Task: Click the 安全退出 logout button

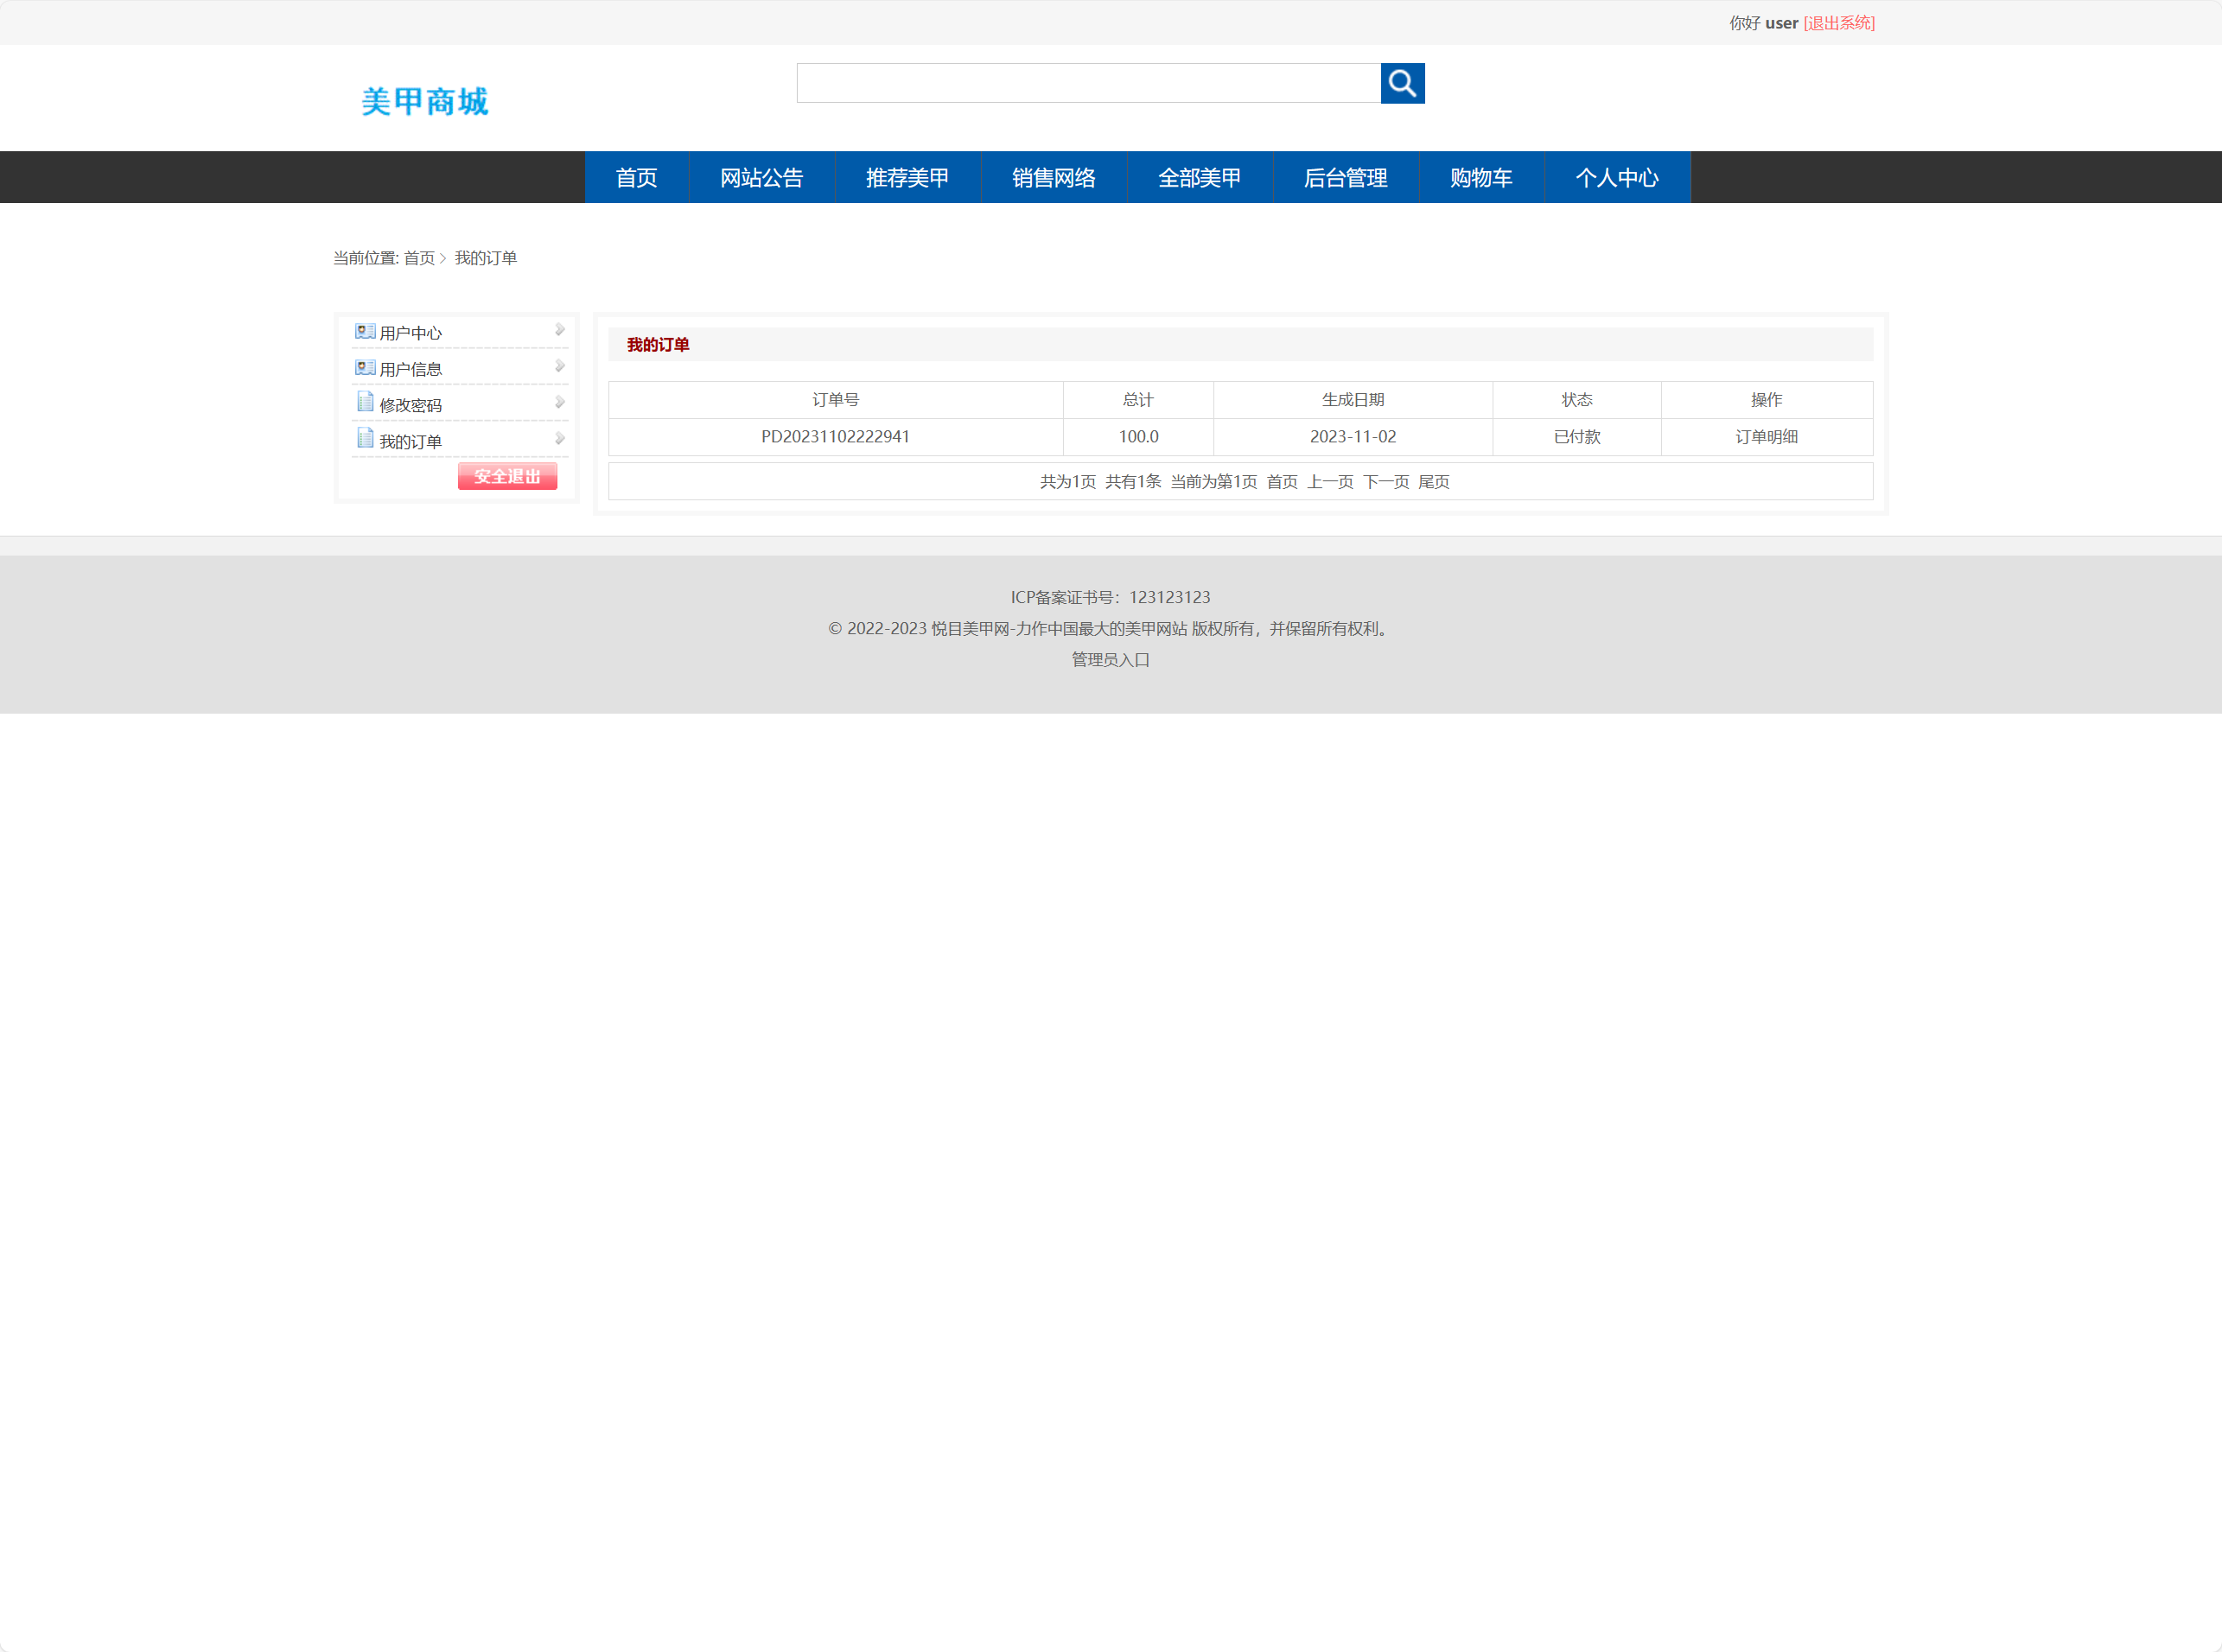Action: pos(507,476)
